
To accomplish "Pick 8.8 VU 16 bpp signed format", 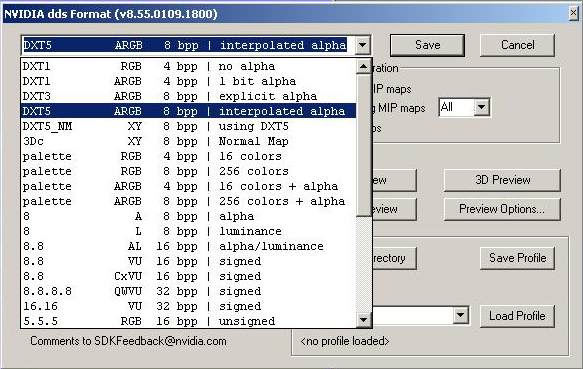I will (x=189, y=261).
